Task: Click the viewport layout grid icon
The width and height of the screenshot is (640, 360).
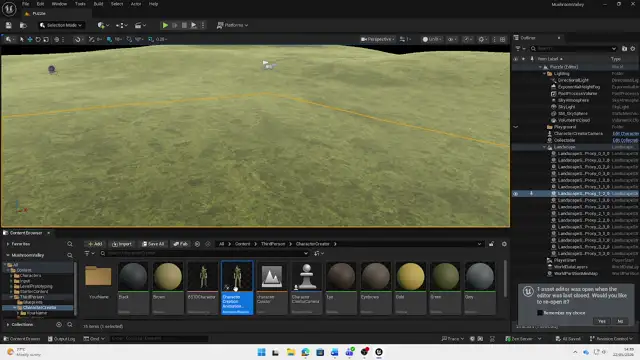Action: click(x=502, y=39)
